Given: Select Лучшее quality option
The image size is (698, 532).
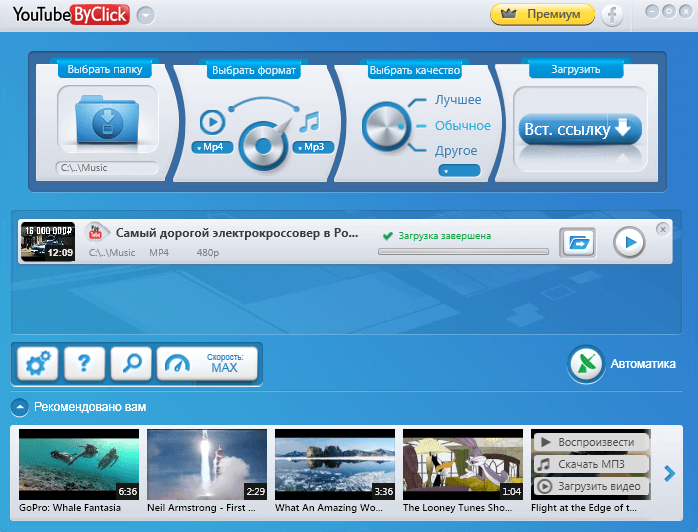Looking at the screenshot, I should [x=457, y=100].
